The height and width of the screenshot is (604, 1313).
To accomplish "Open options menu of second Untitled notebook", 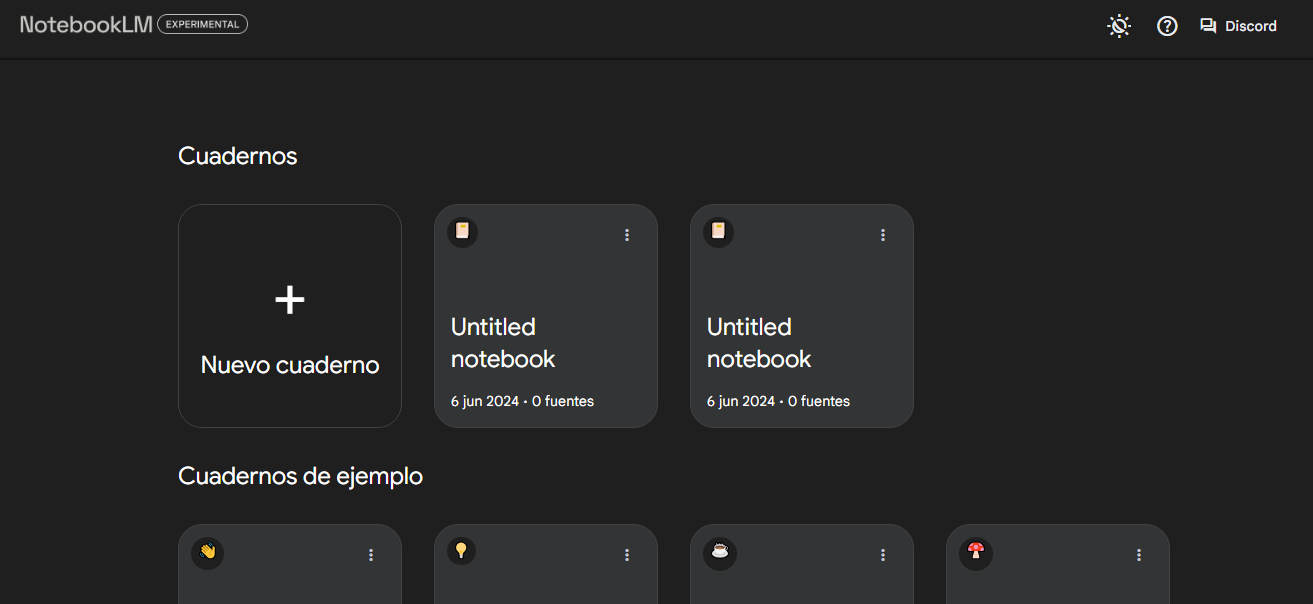I will click(883, 235).
